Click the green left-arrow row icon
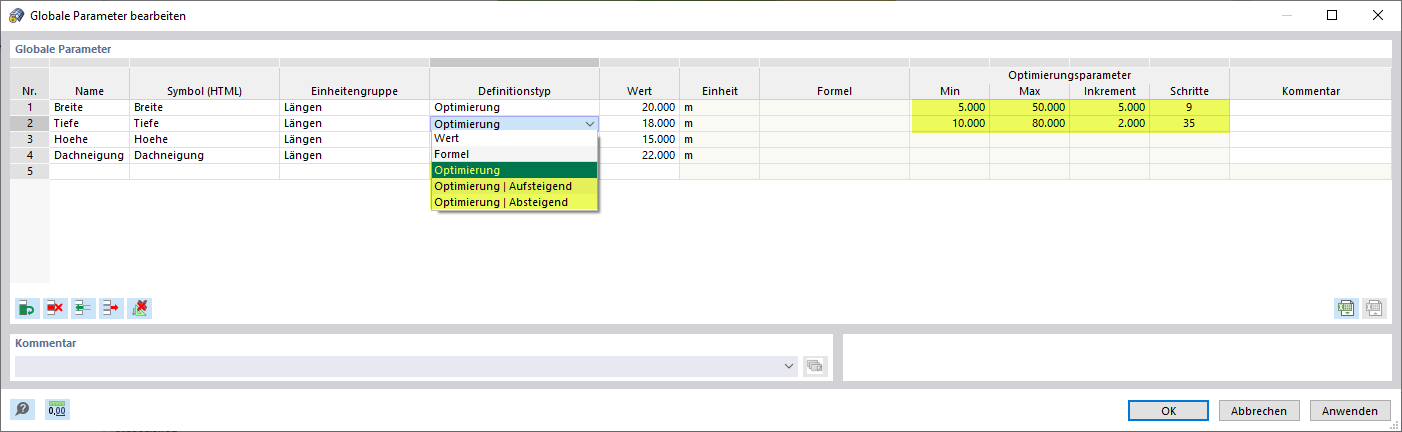Screen dimensions: 1402x432 click(x=83, y=308)
